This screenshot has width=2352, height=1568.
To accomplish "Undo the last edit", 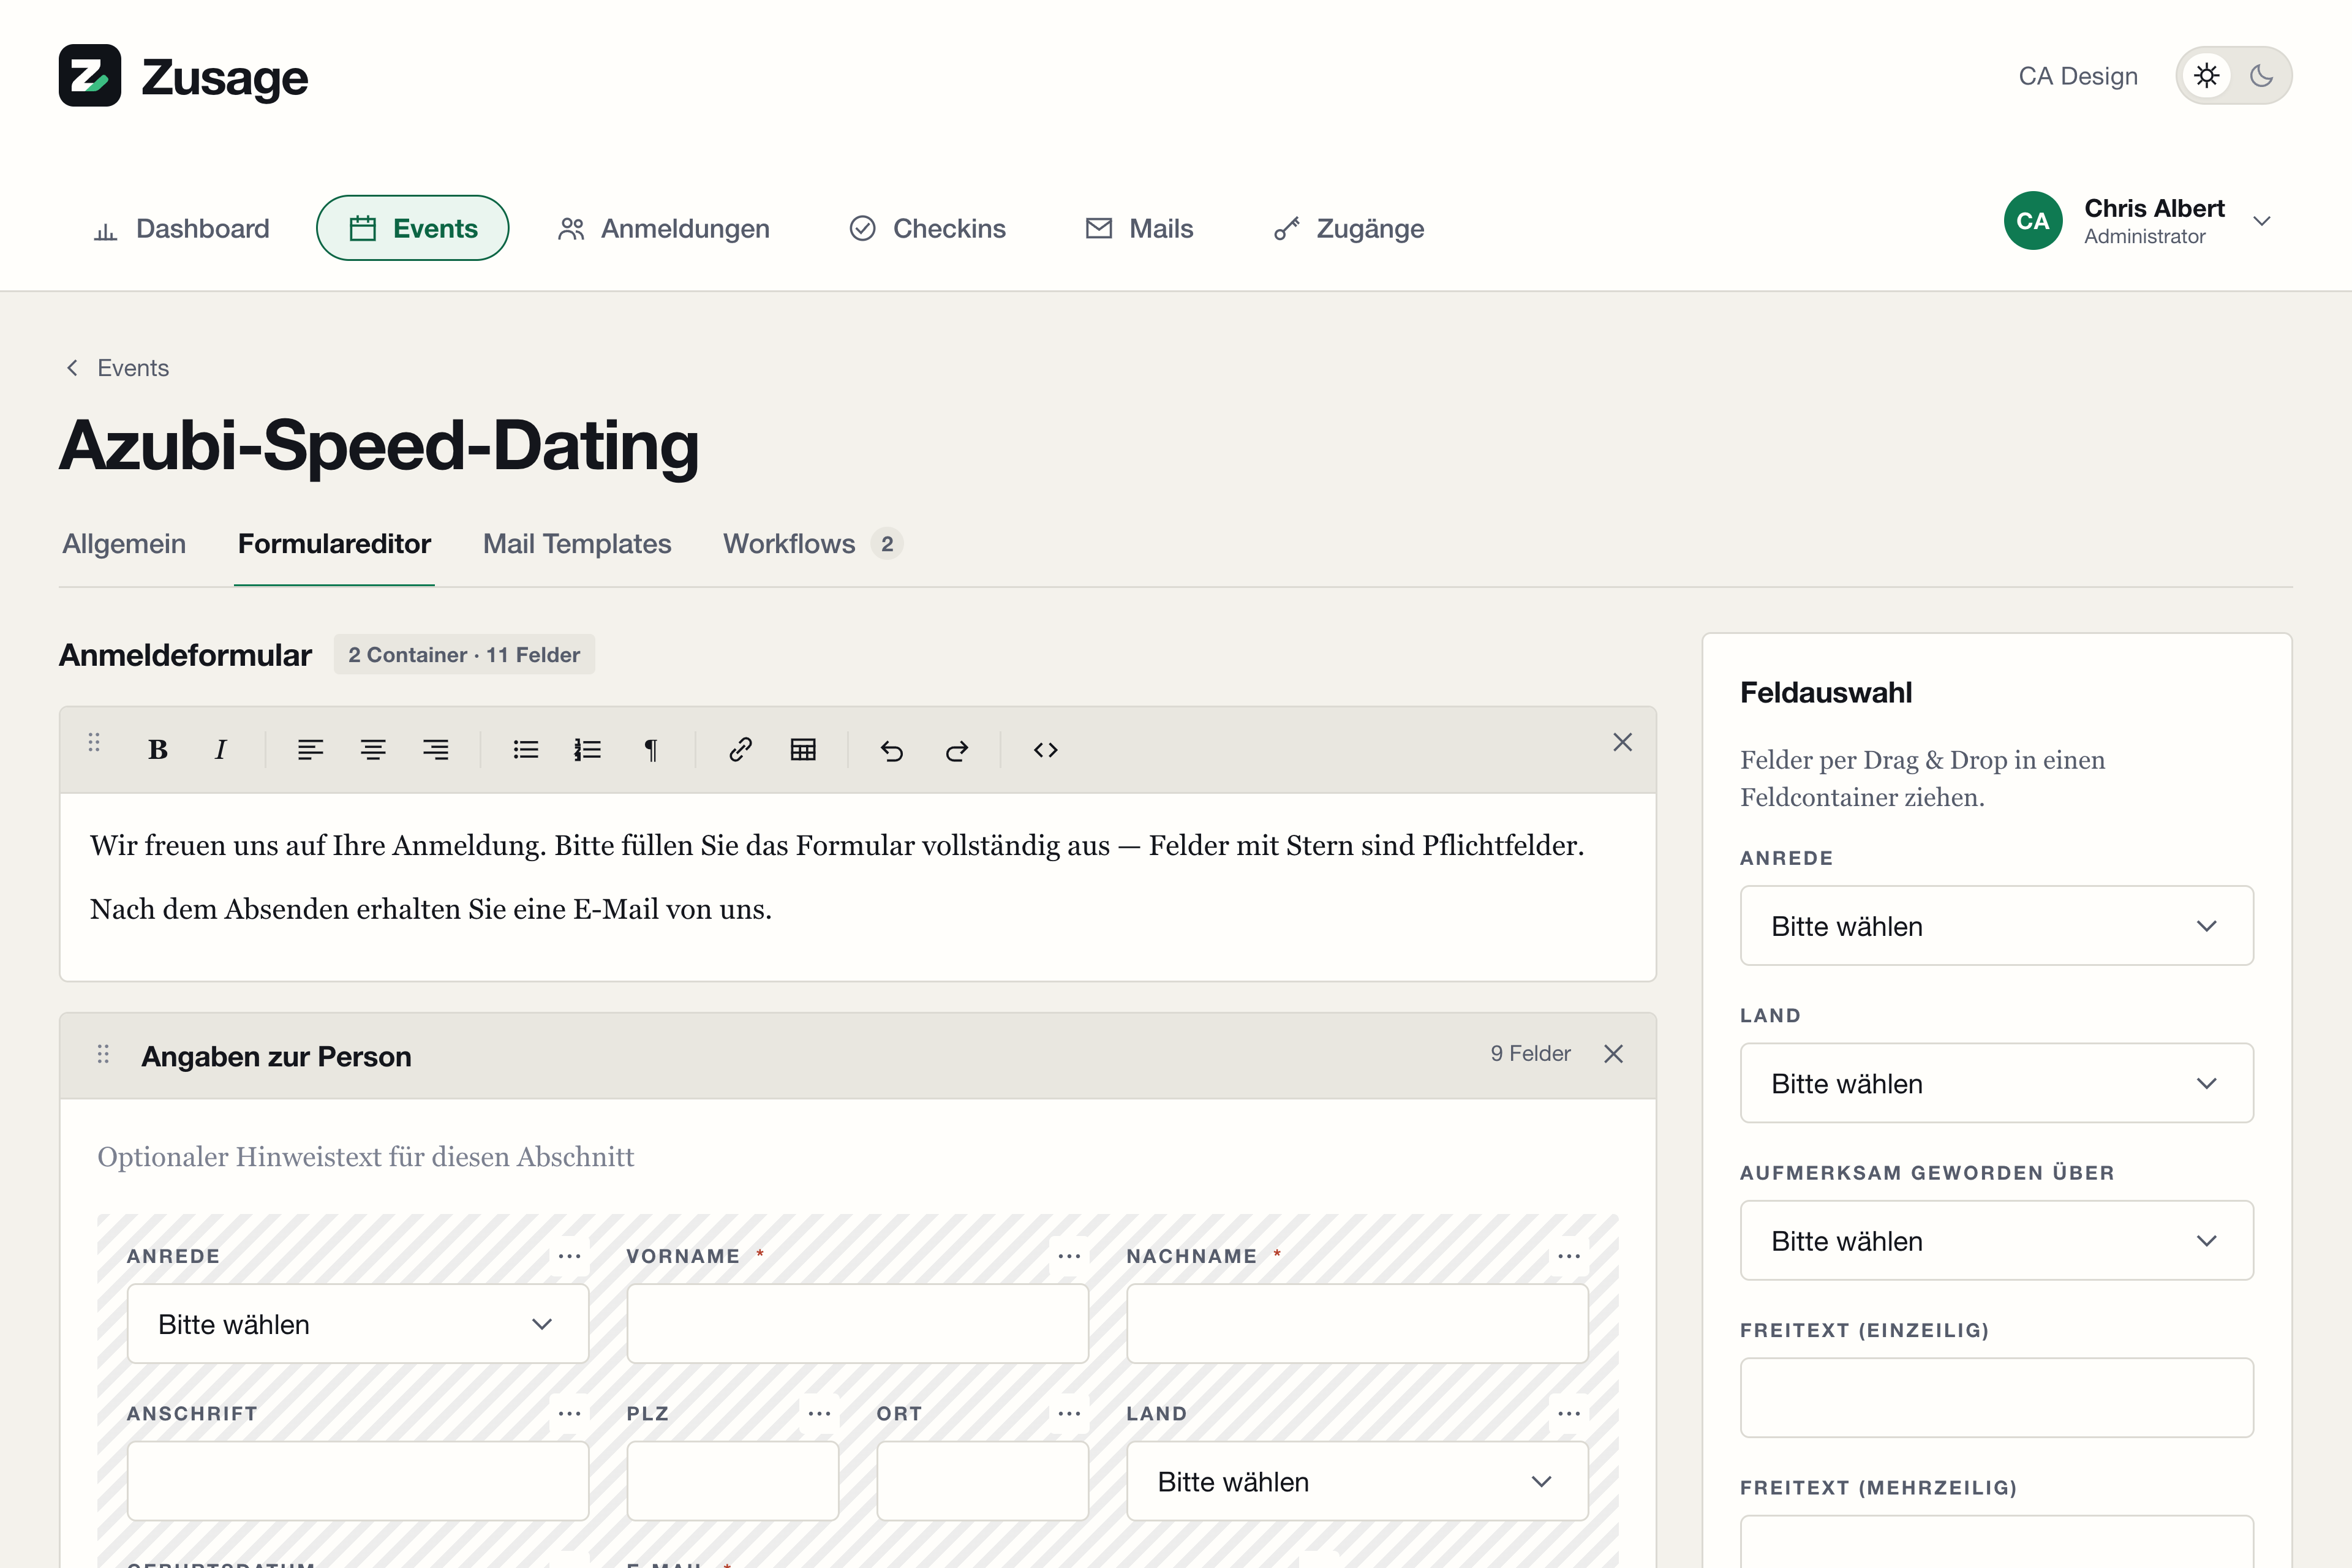I will coord(892,750).
